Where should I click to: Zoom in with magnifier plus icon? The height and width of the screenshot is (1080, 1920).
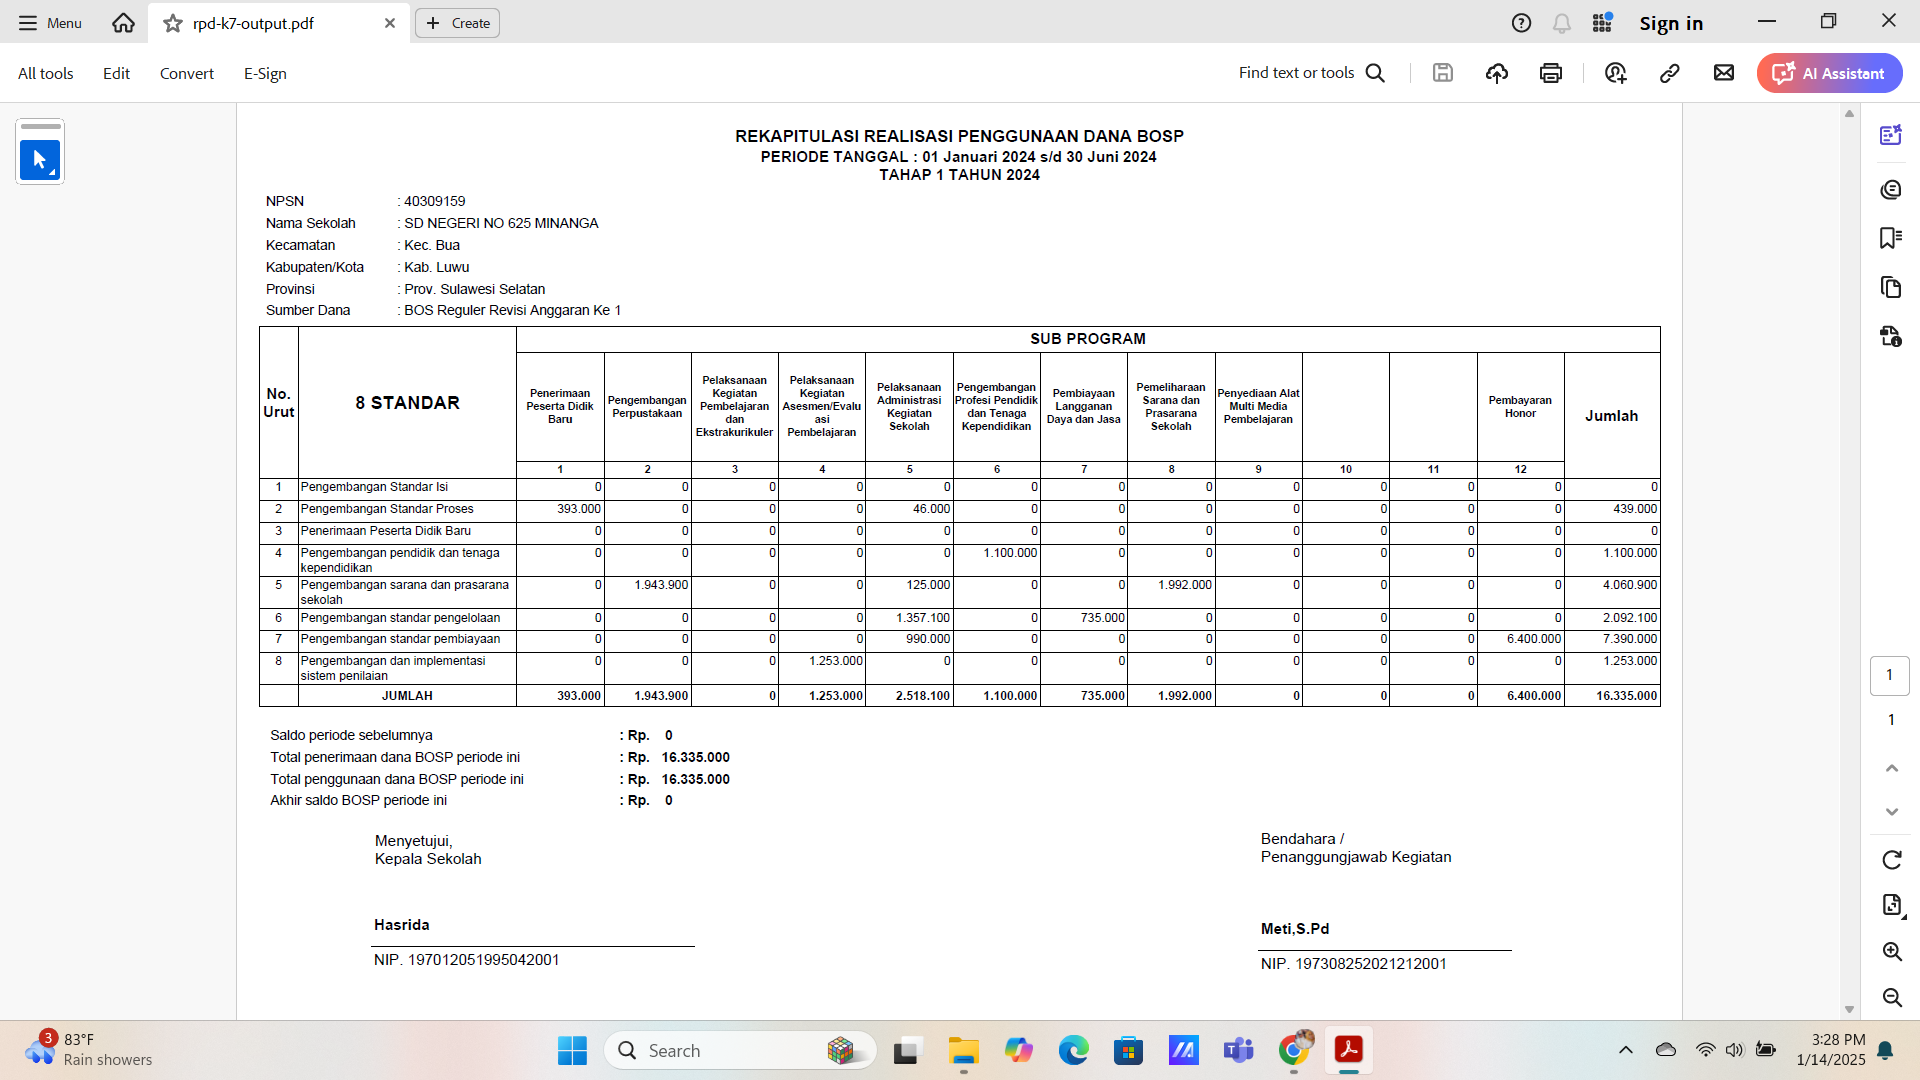tap(1891, 951)
